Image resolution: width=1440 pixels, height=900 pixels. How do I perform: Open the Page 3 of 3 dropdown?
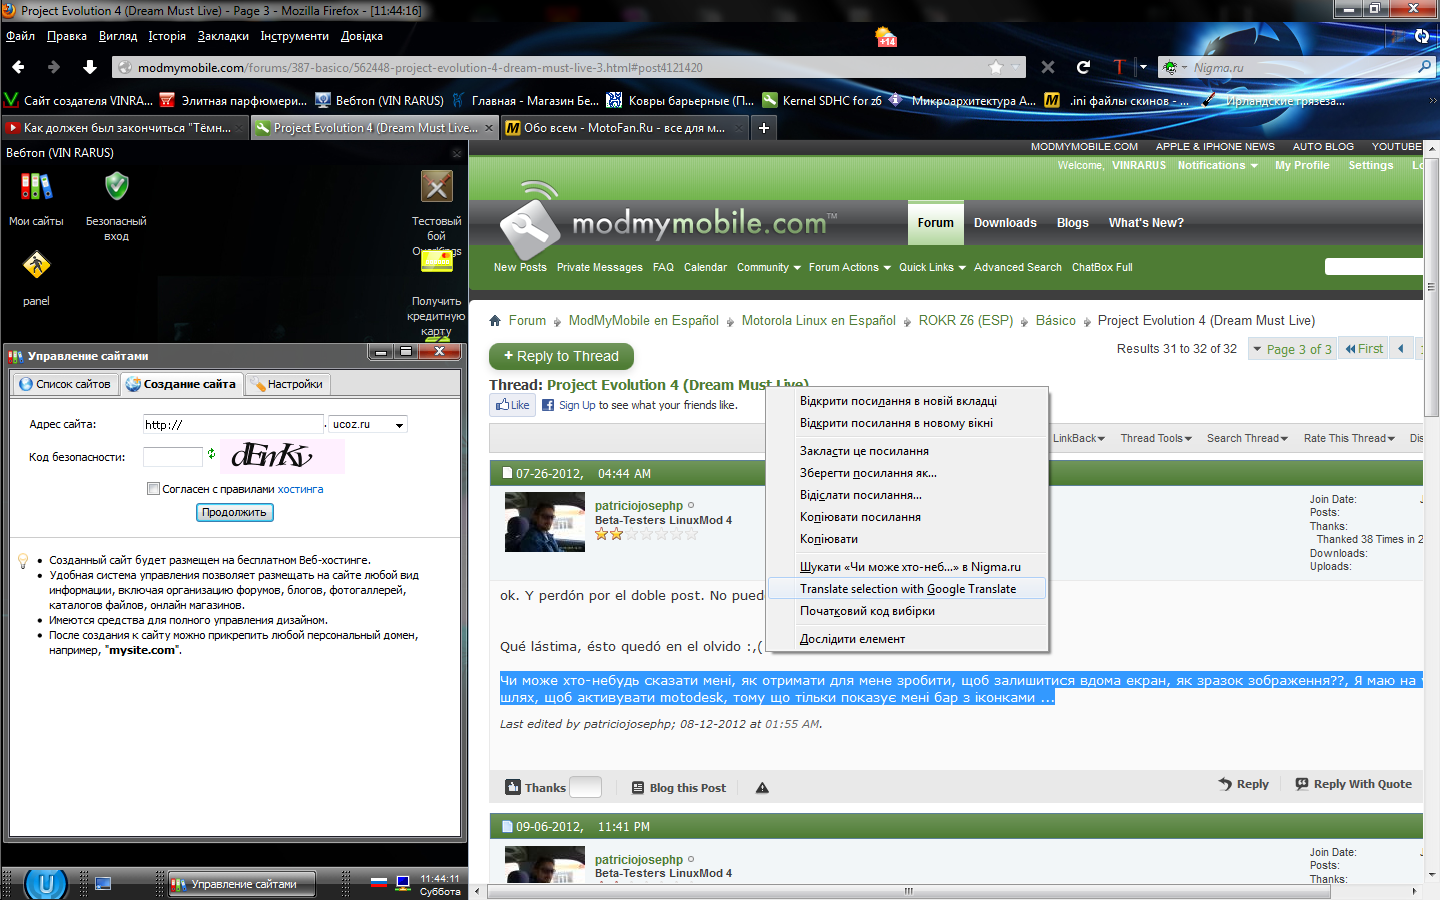[1291, 350]
